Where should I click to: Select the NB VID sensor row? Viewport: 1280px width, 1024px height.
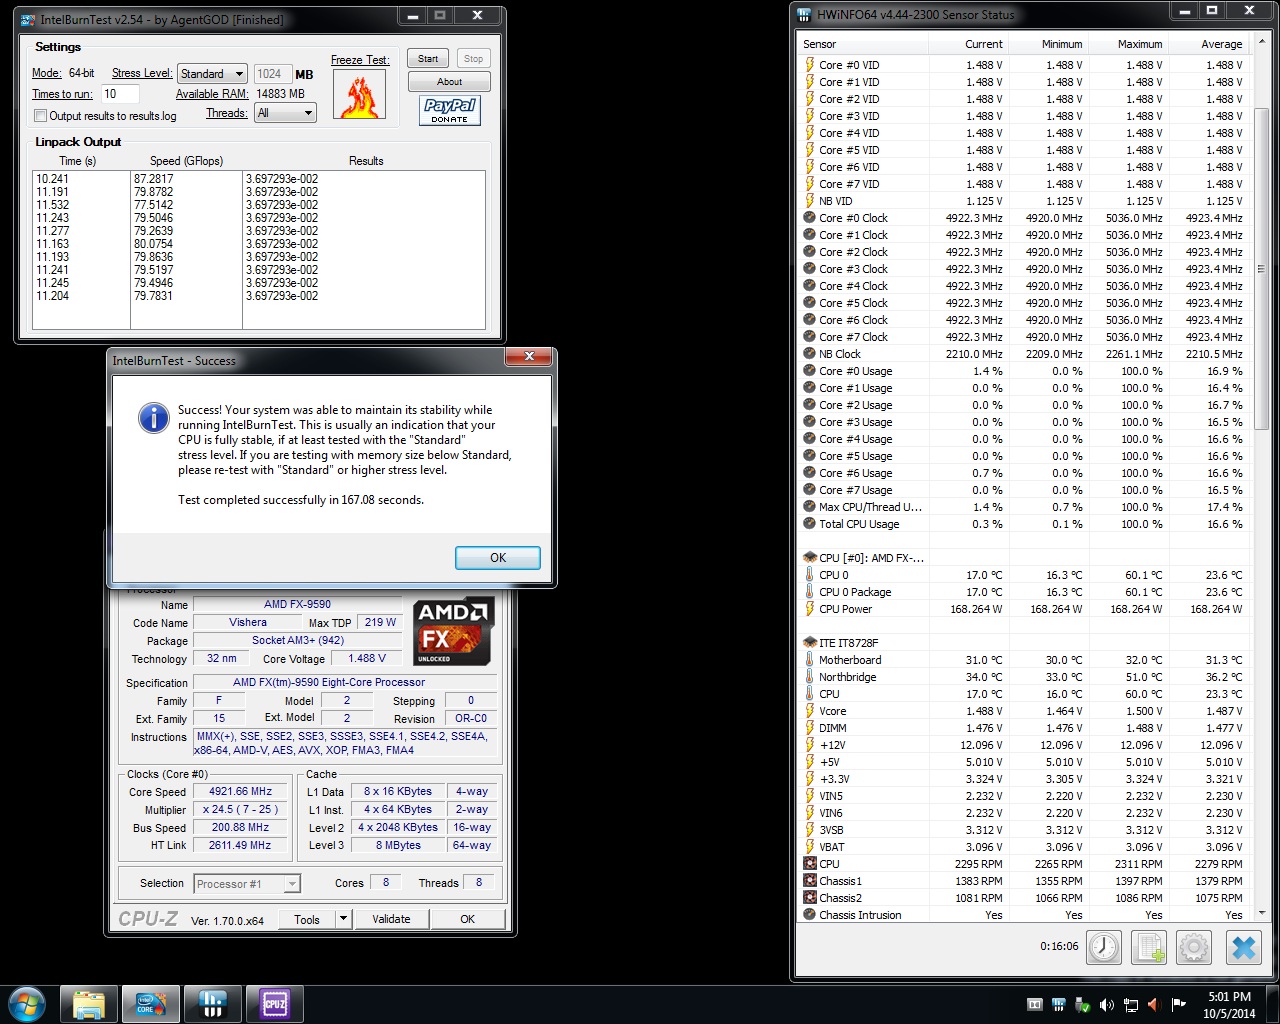click(1024, 201)
